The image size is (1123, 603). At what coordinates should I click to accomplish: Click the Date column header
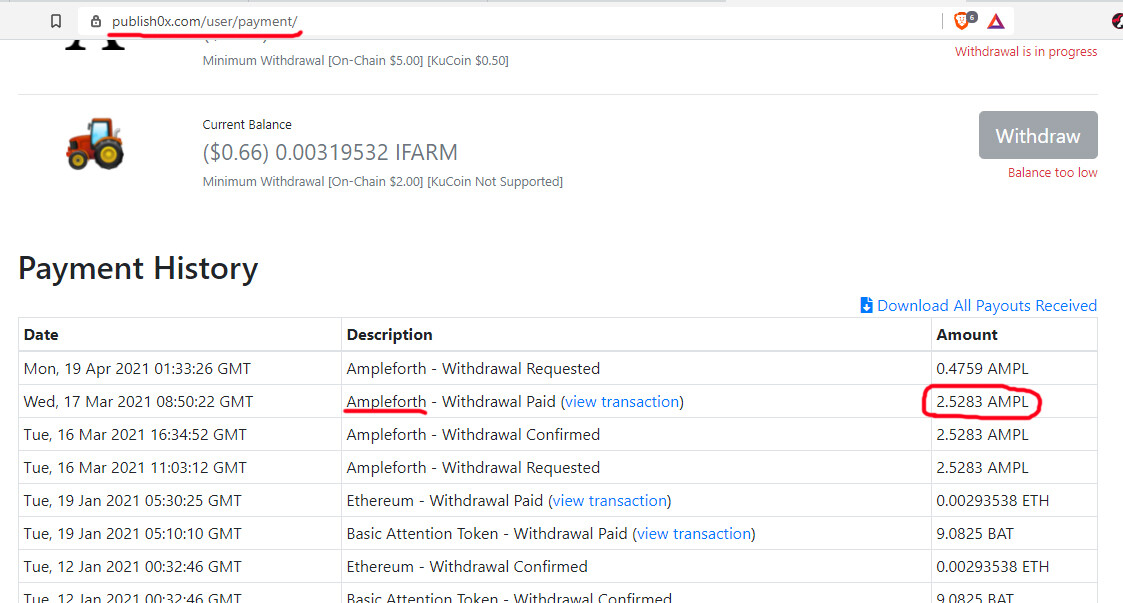tap(41, 334)
